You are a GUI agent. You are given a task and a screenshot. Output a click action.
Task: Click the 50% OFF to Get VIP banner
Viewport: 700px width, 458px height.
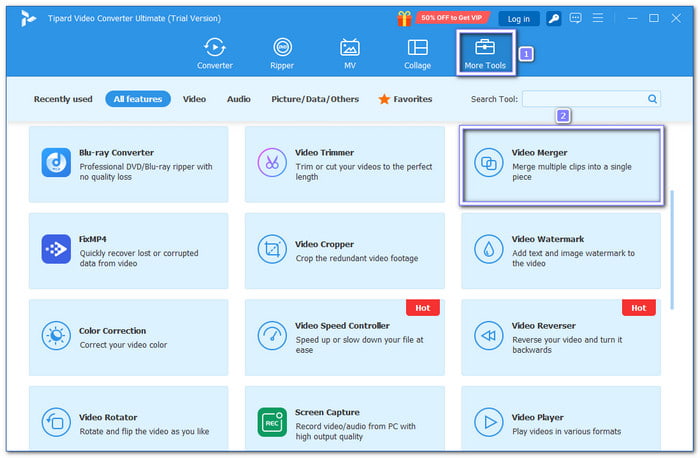pos(452,18)
